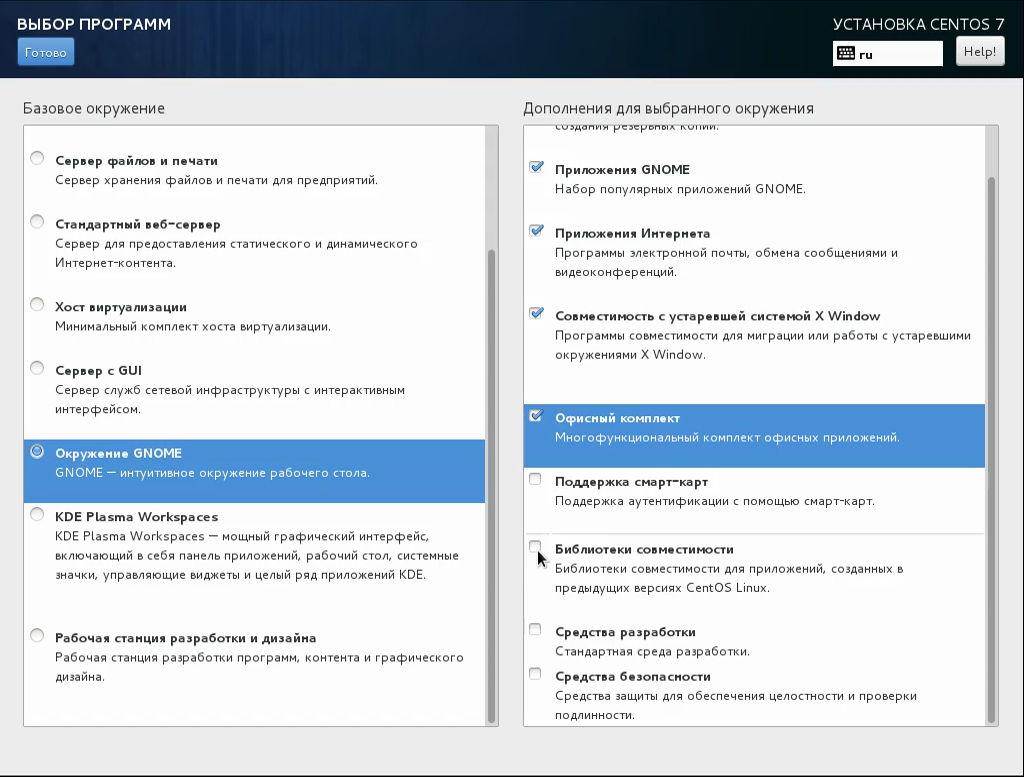This screenshot has height=777, width=1024.
Task: Click description Сервер хранения файлов и печати
Action: click(x=216, y=180)
